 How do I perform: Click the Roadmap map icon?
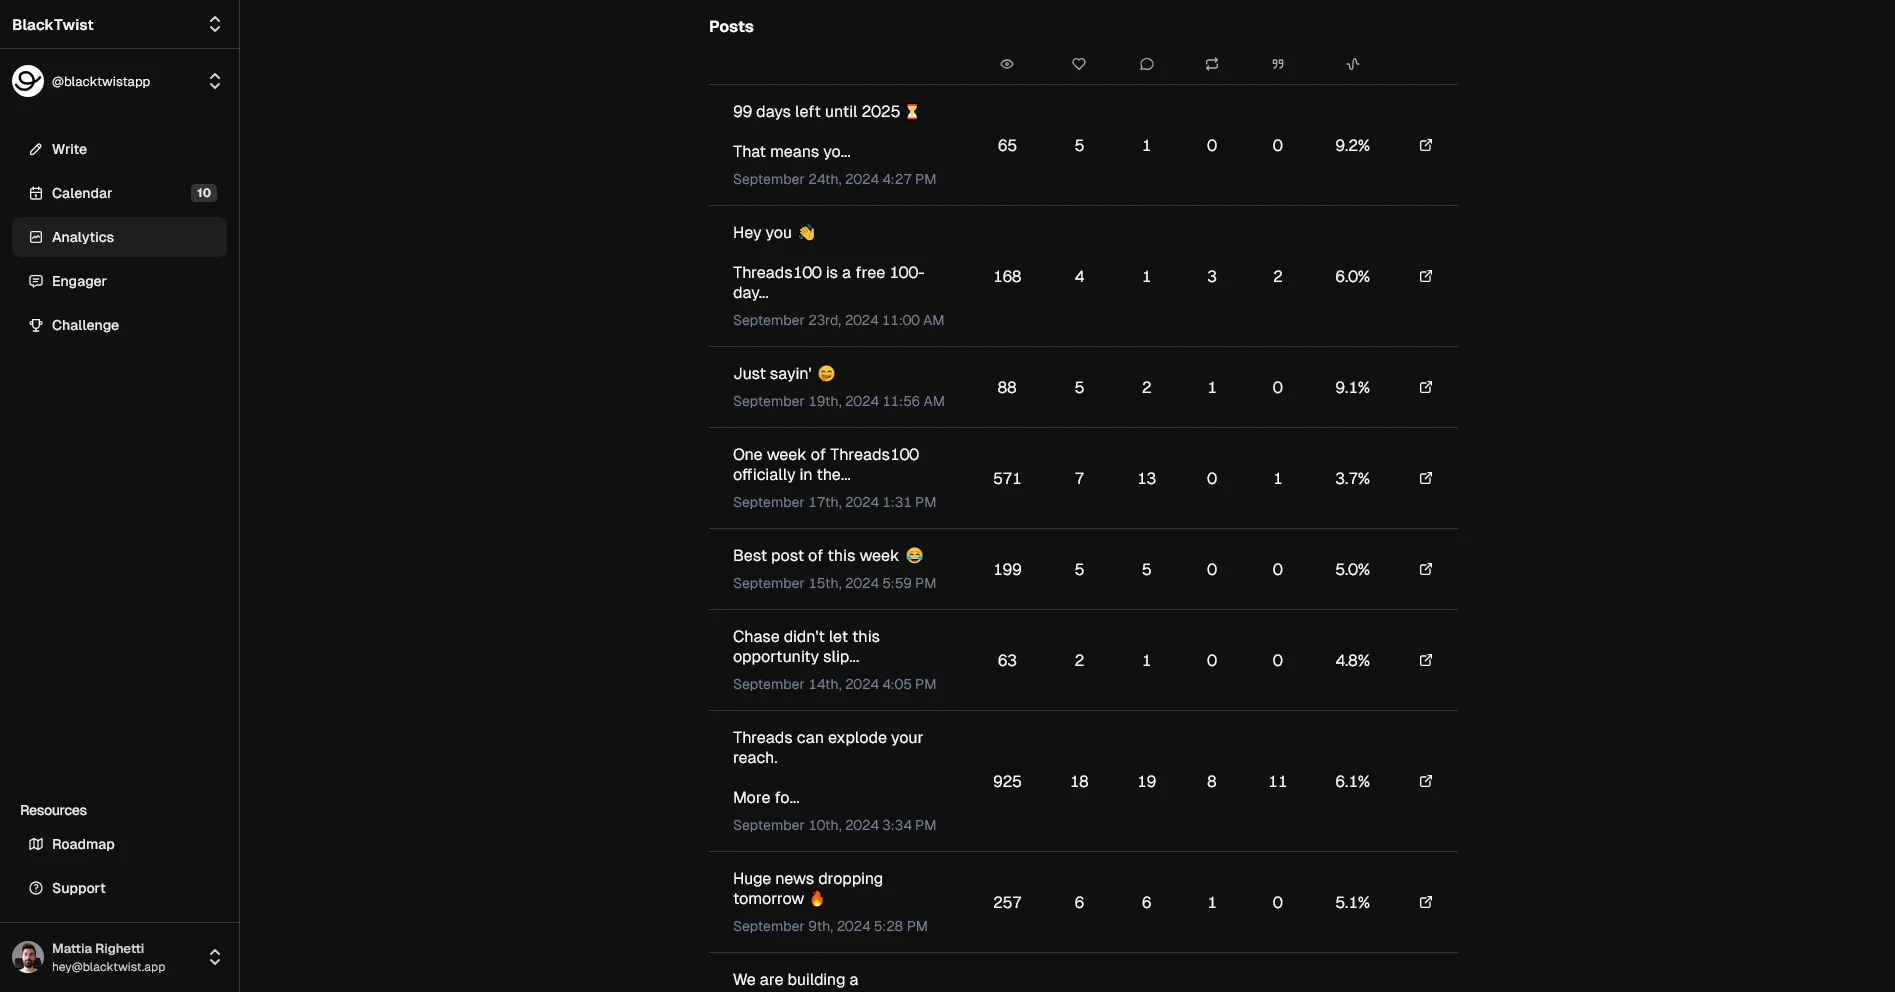click(36, 844)
